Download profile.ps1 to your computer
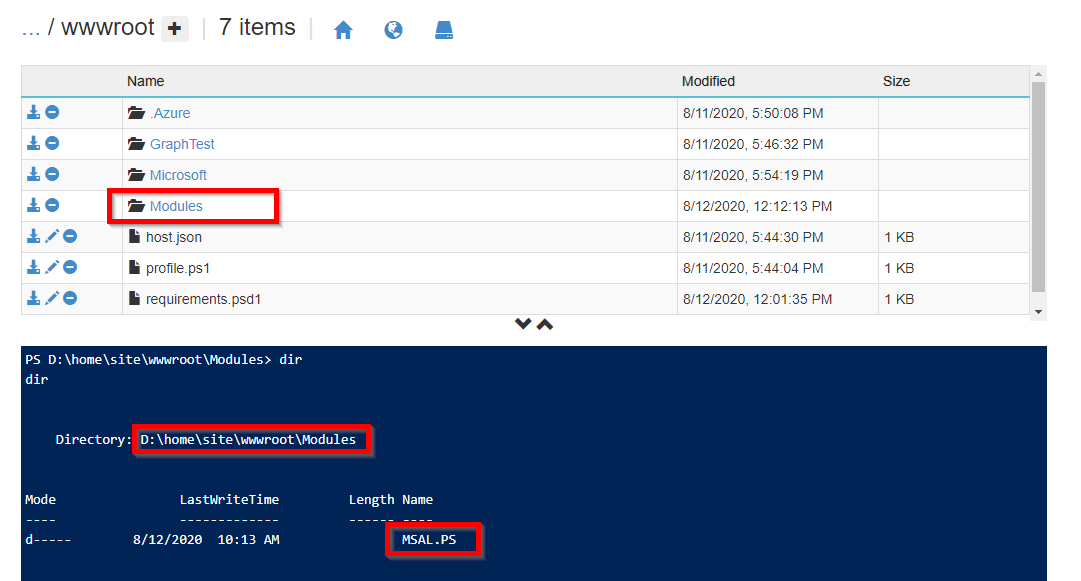 (x=33, y=267)
